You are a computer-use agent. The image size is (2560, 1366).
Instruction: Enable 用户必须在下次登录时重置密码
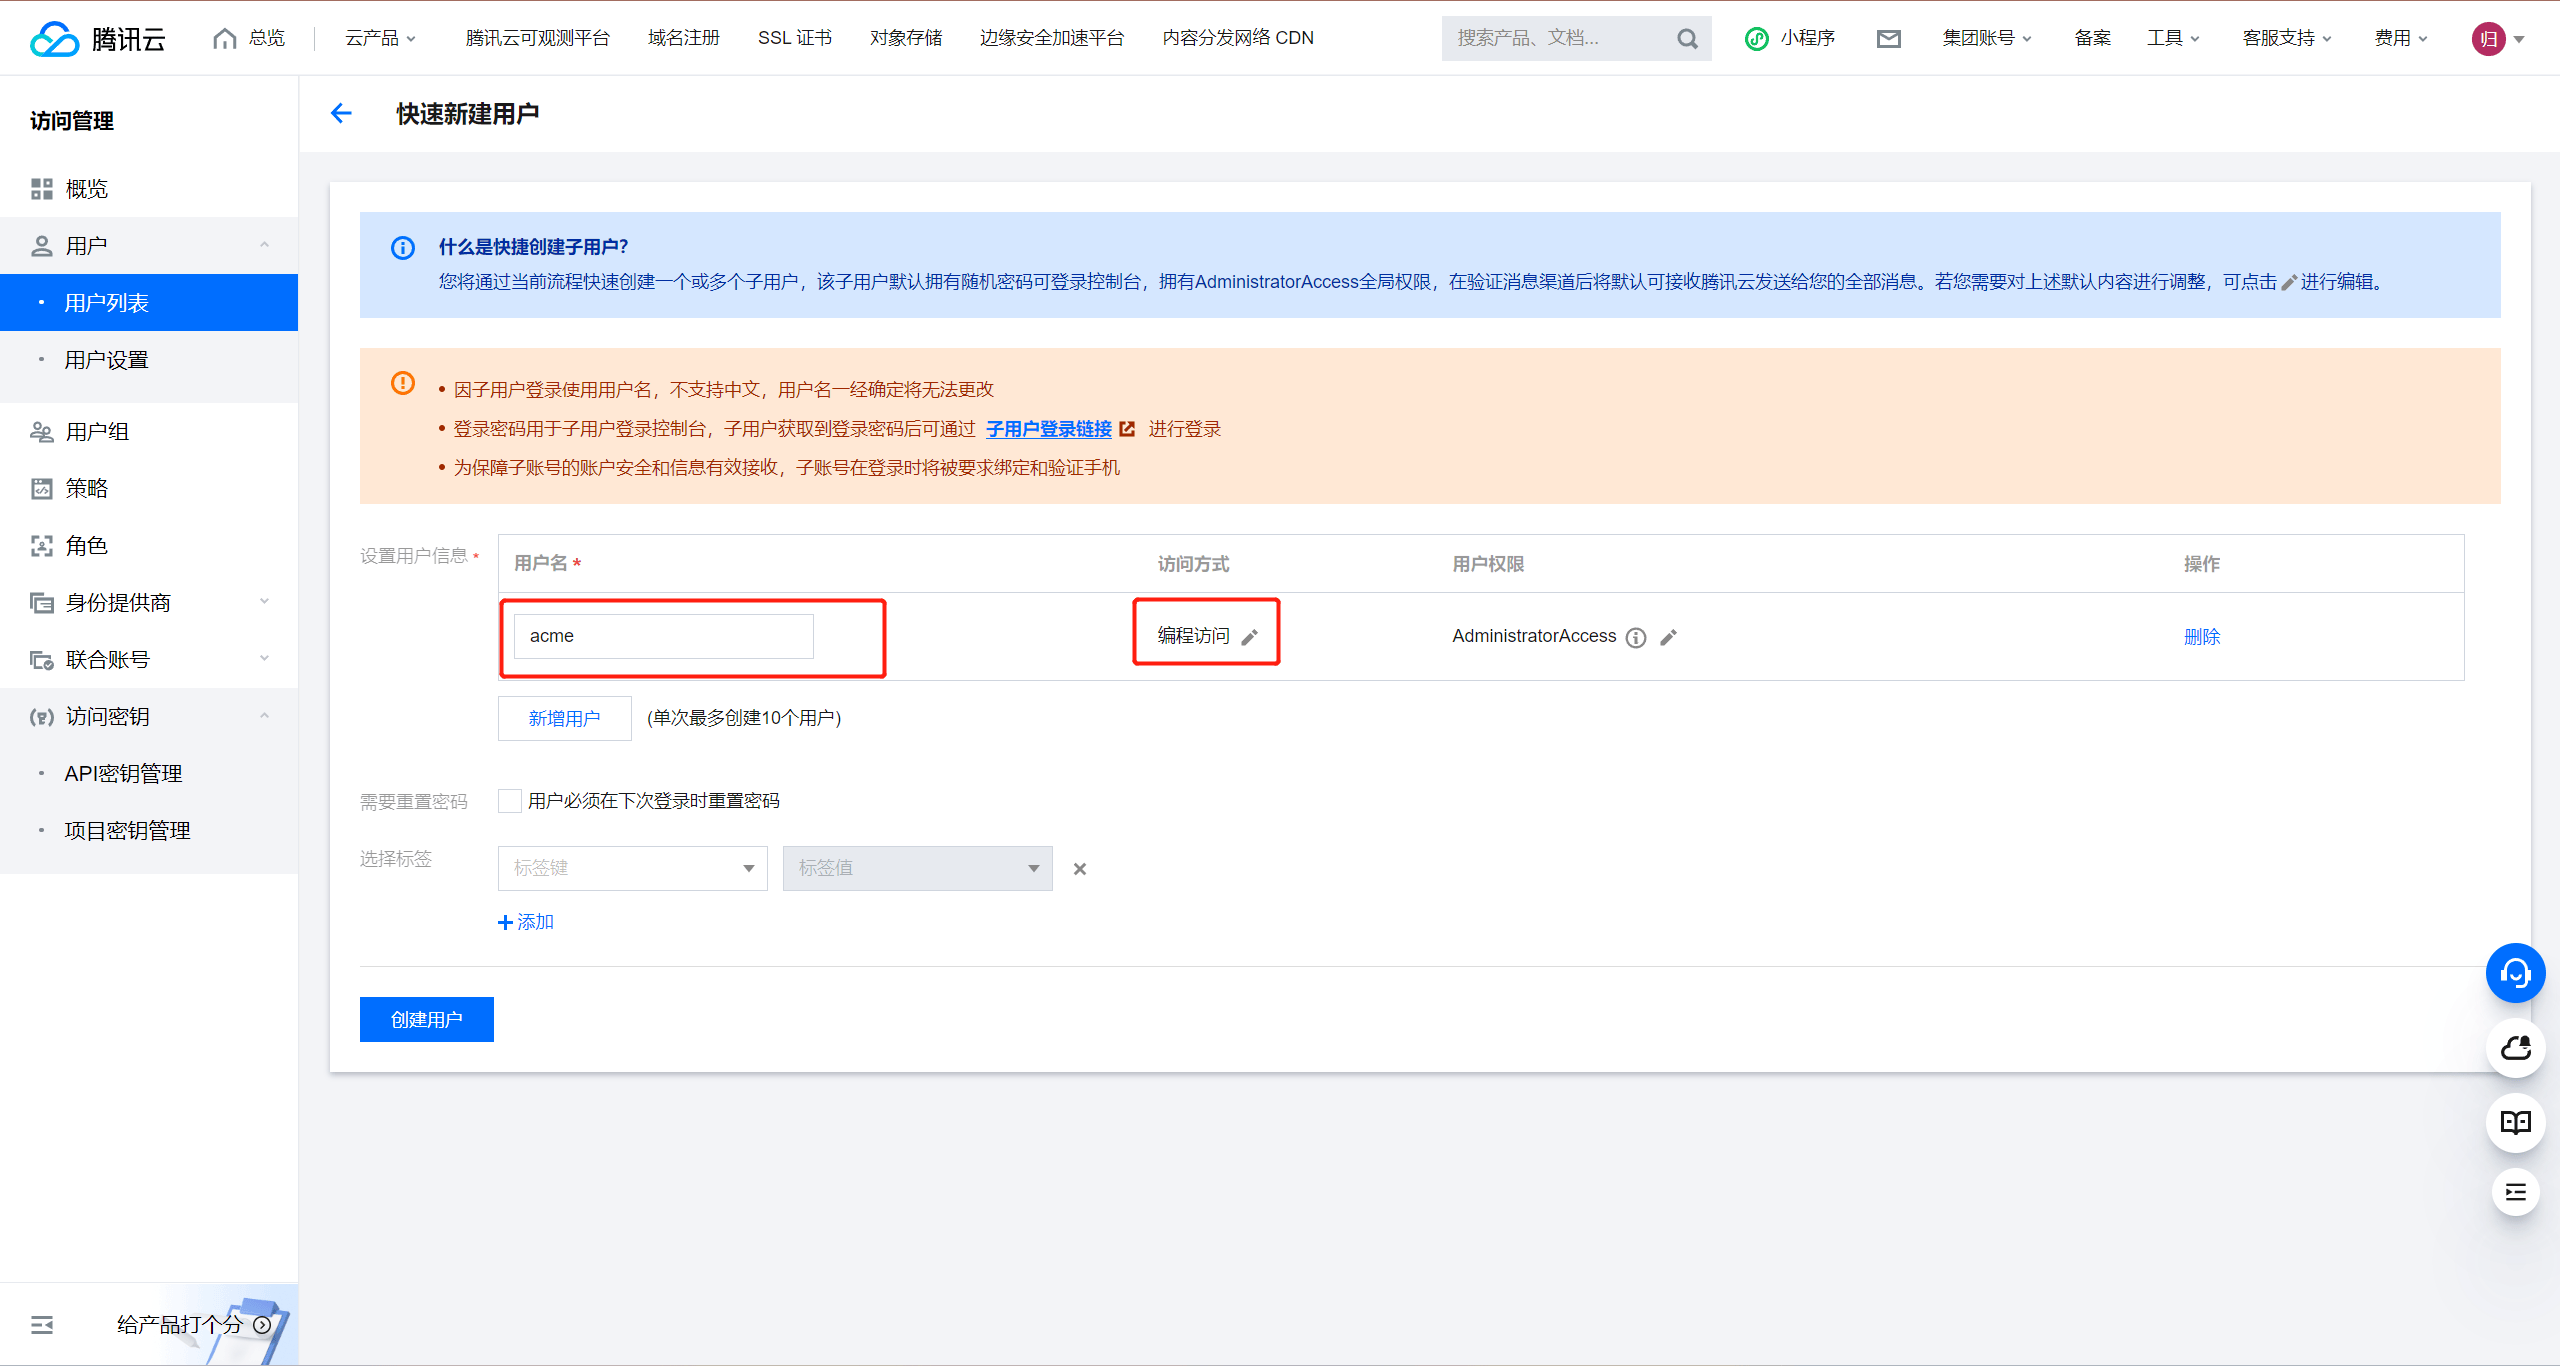pyautogui.click(x=509, y=800)
